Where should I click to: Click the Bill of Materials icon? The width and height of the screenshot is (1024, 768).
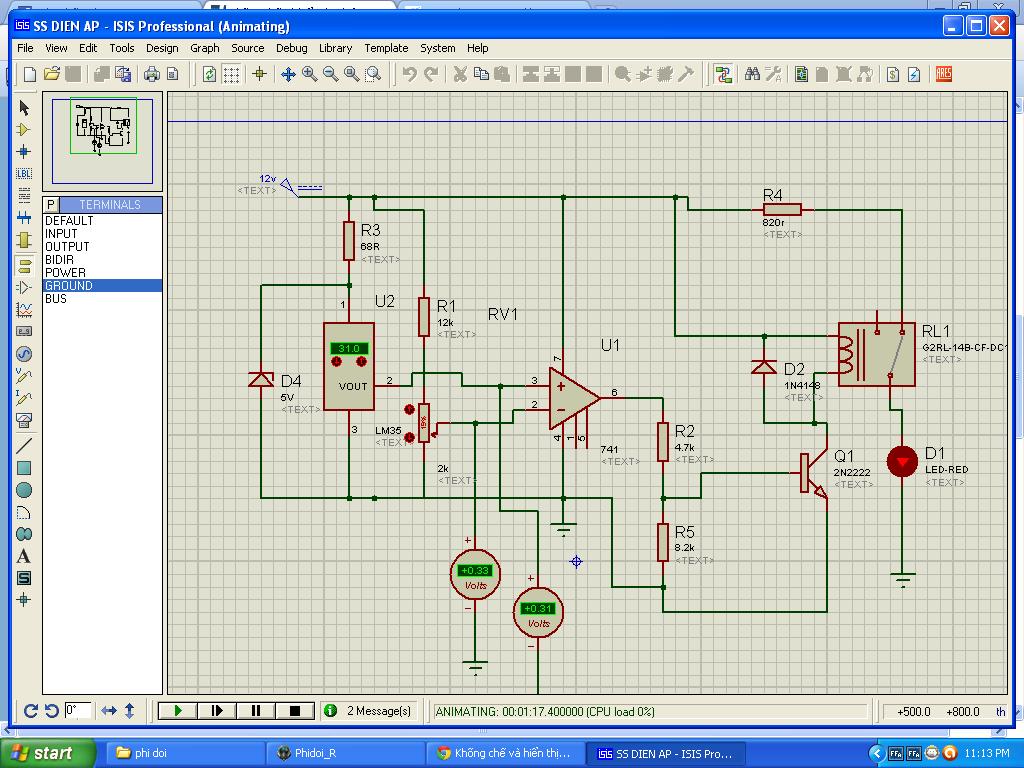[893, 74]
